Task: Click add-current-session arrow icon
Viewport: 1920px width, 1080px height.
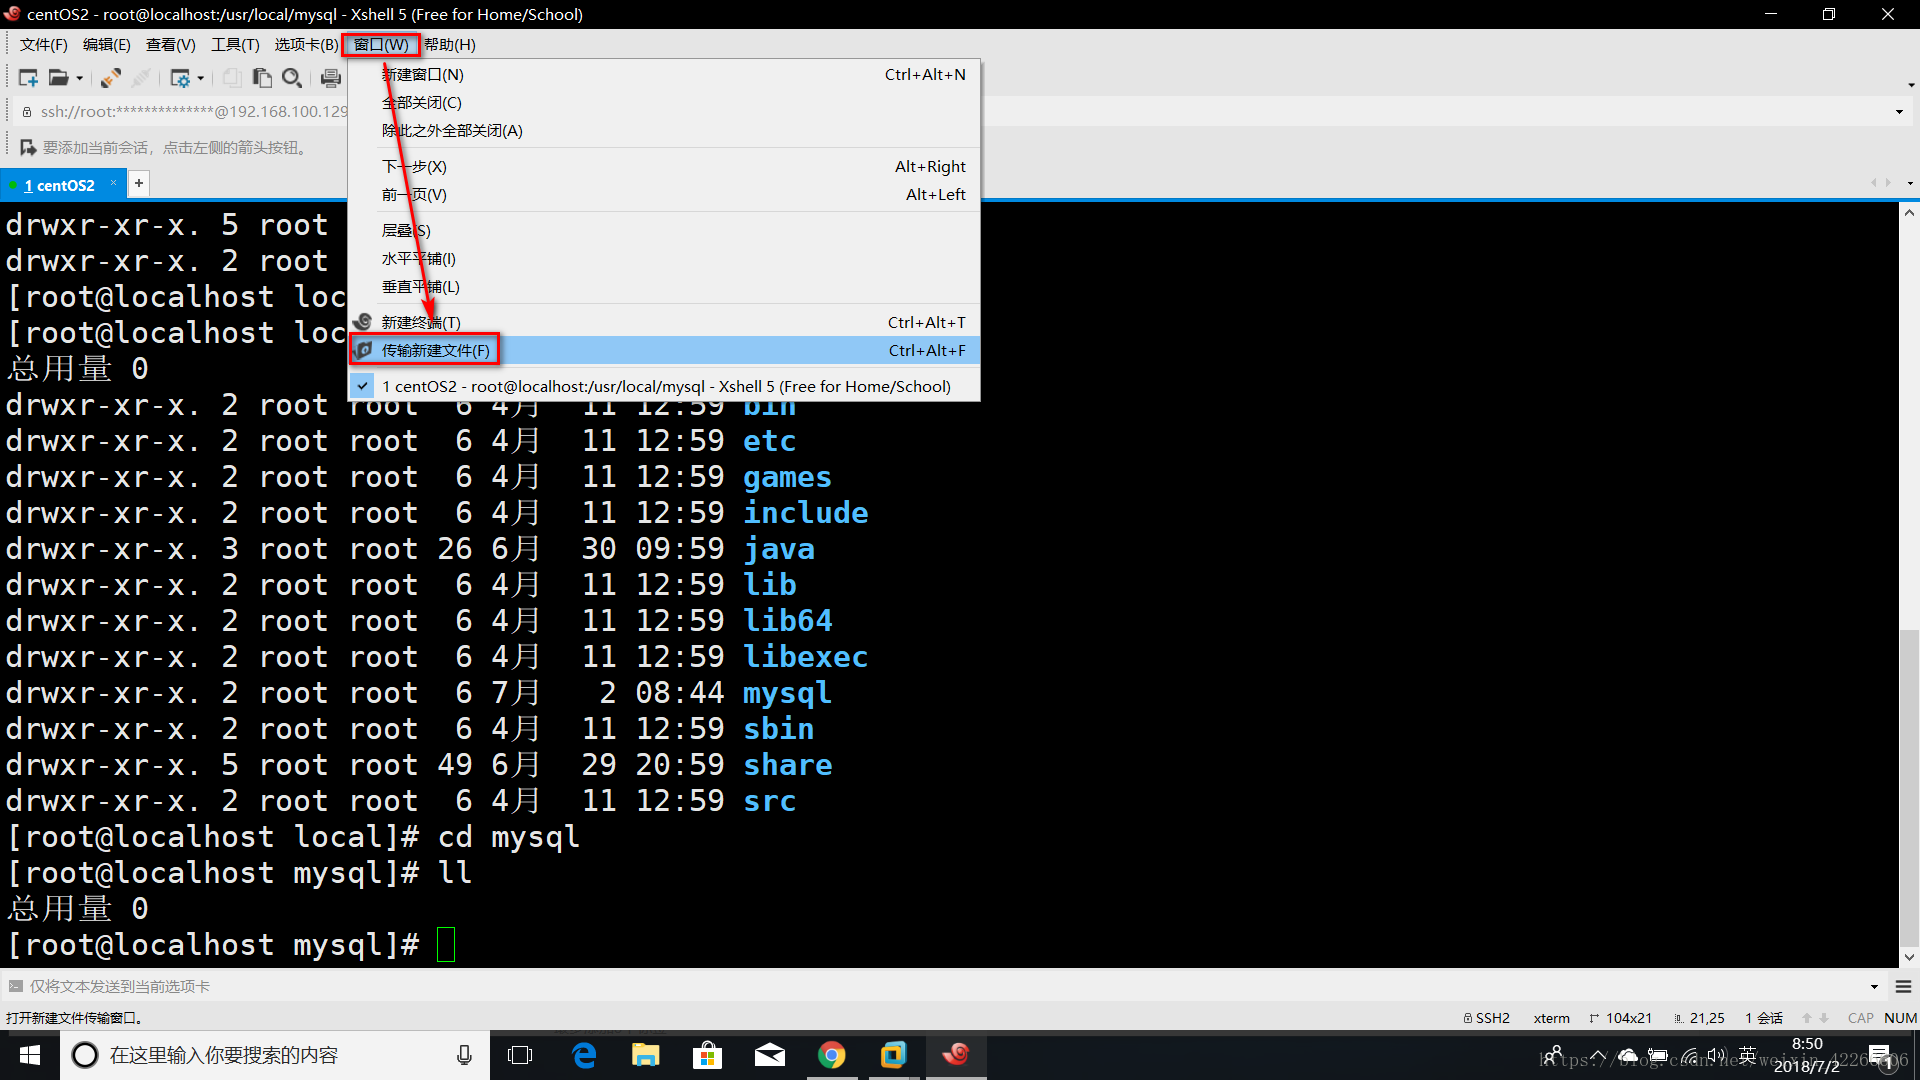Action: (28, 148)
